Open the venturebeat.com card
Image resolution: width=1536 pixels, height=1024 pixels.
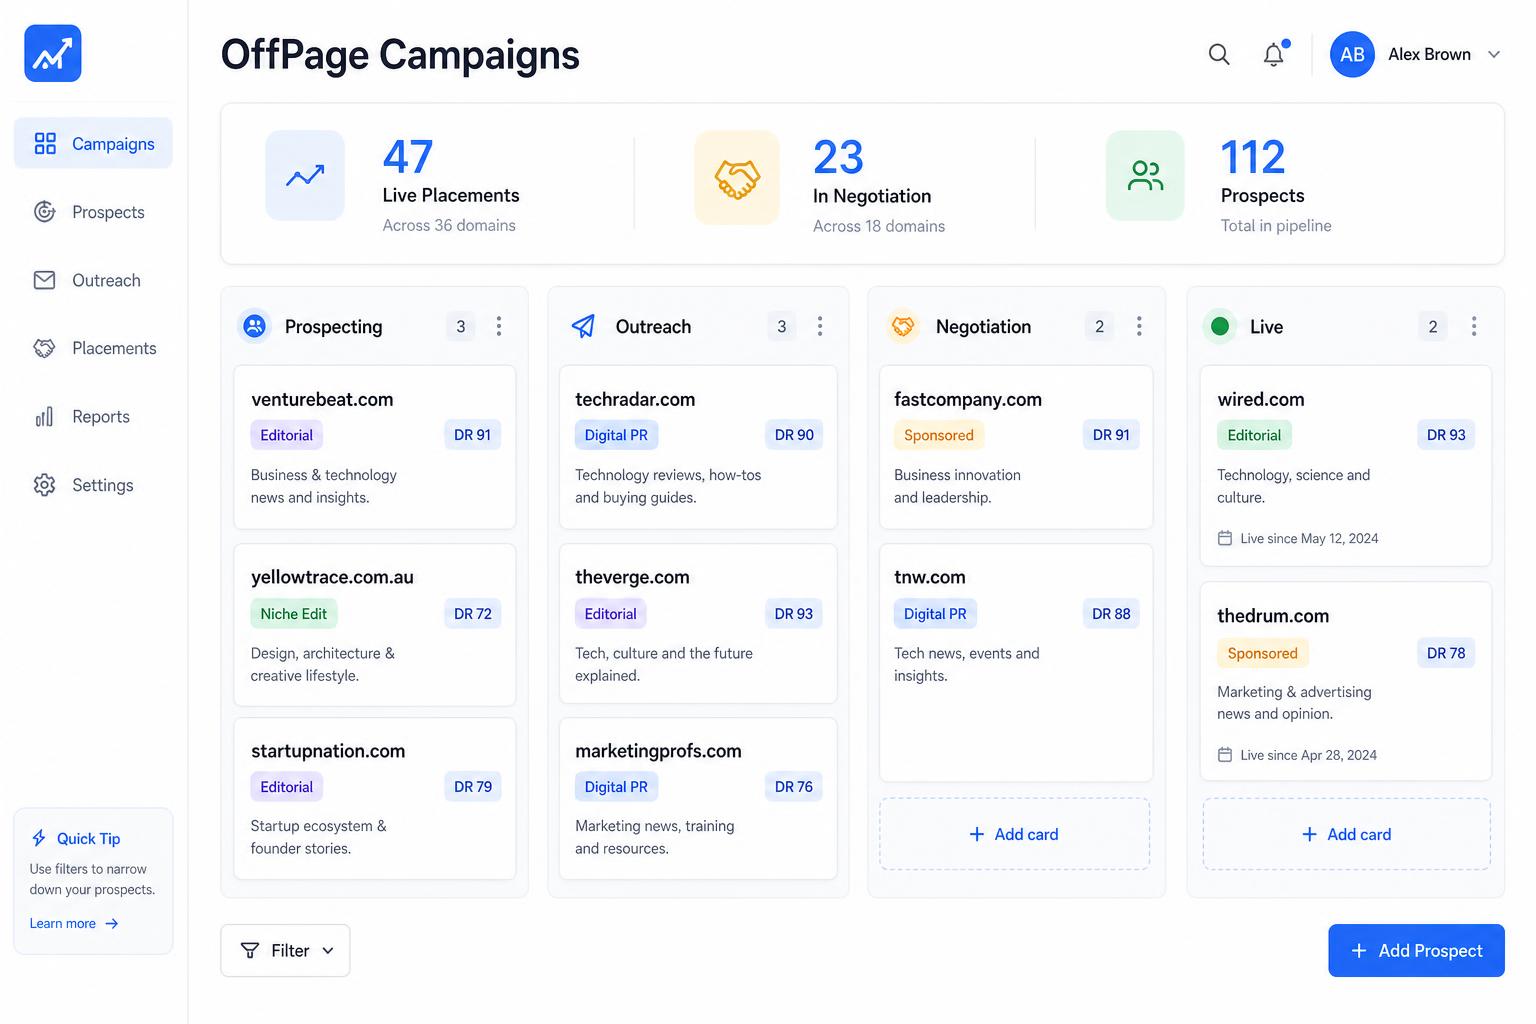click(375, 447)
